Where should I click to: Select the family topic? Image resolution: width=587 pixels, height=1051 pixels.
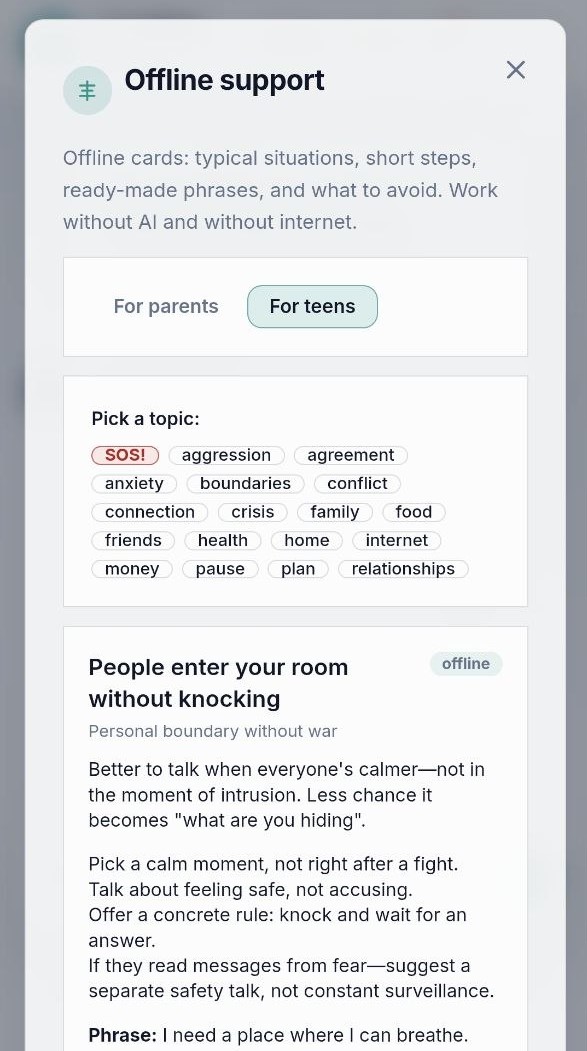pos(335,512)
